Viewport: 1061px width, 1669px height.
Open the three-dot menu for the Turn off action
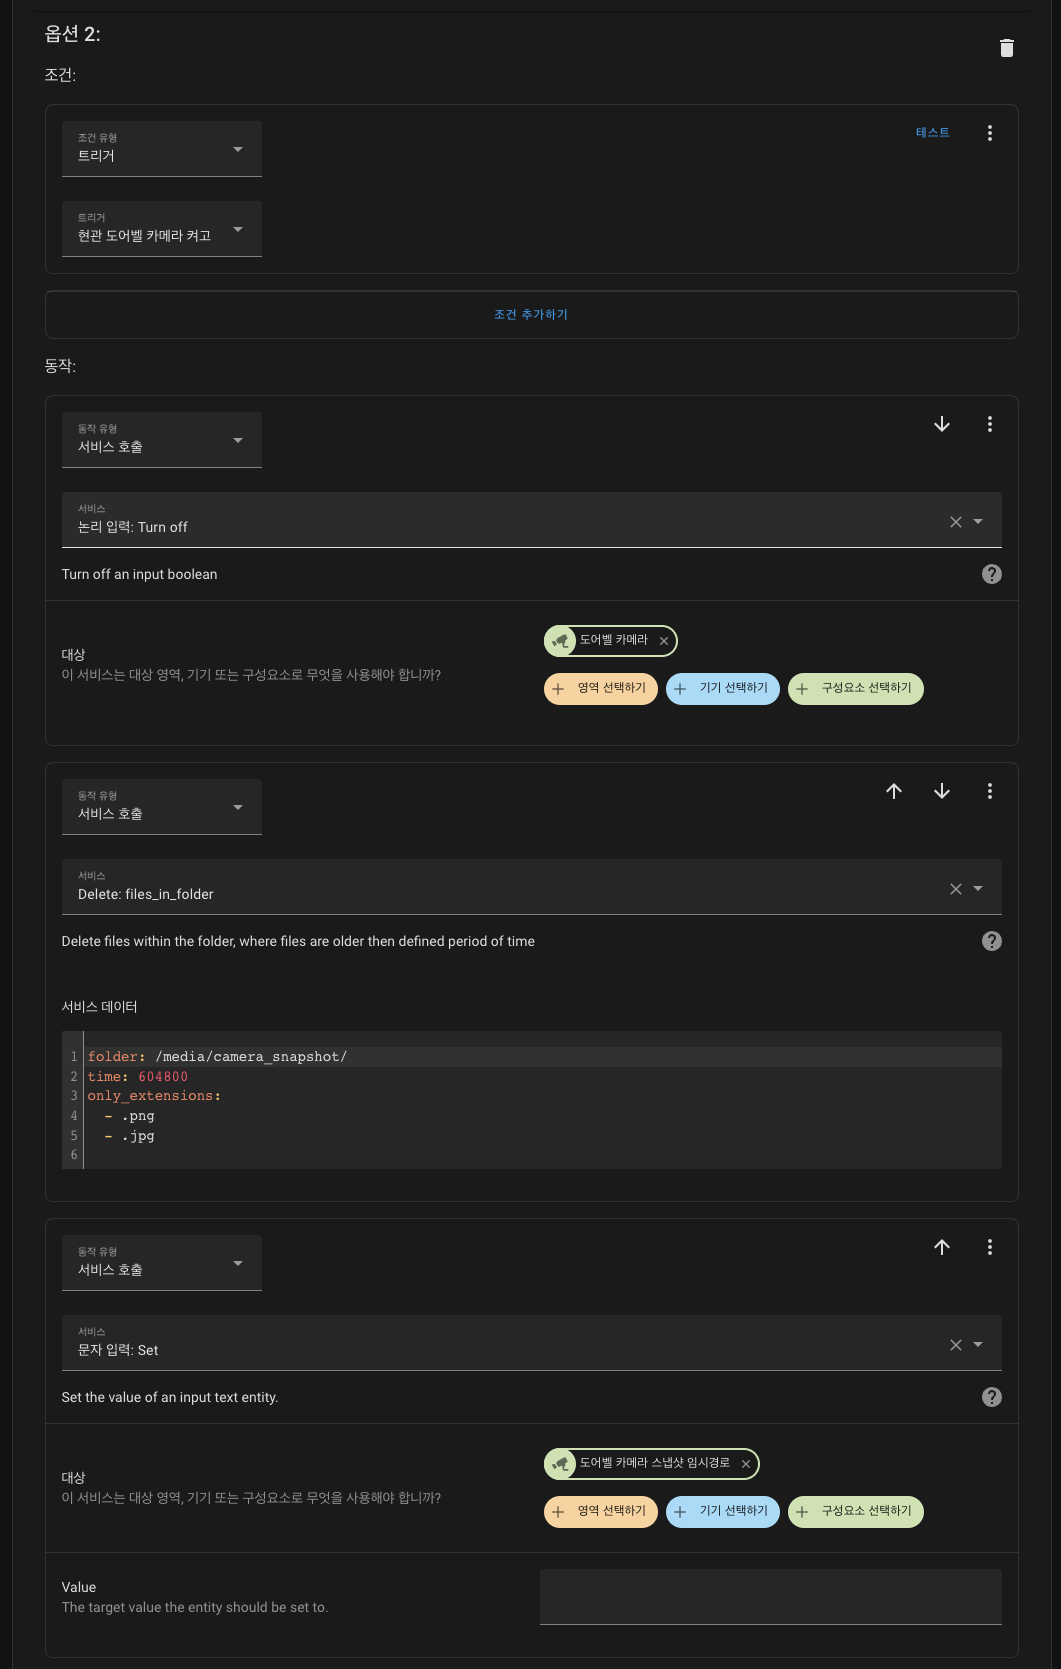coord(989,424)
